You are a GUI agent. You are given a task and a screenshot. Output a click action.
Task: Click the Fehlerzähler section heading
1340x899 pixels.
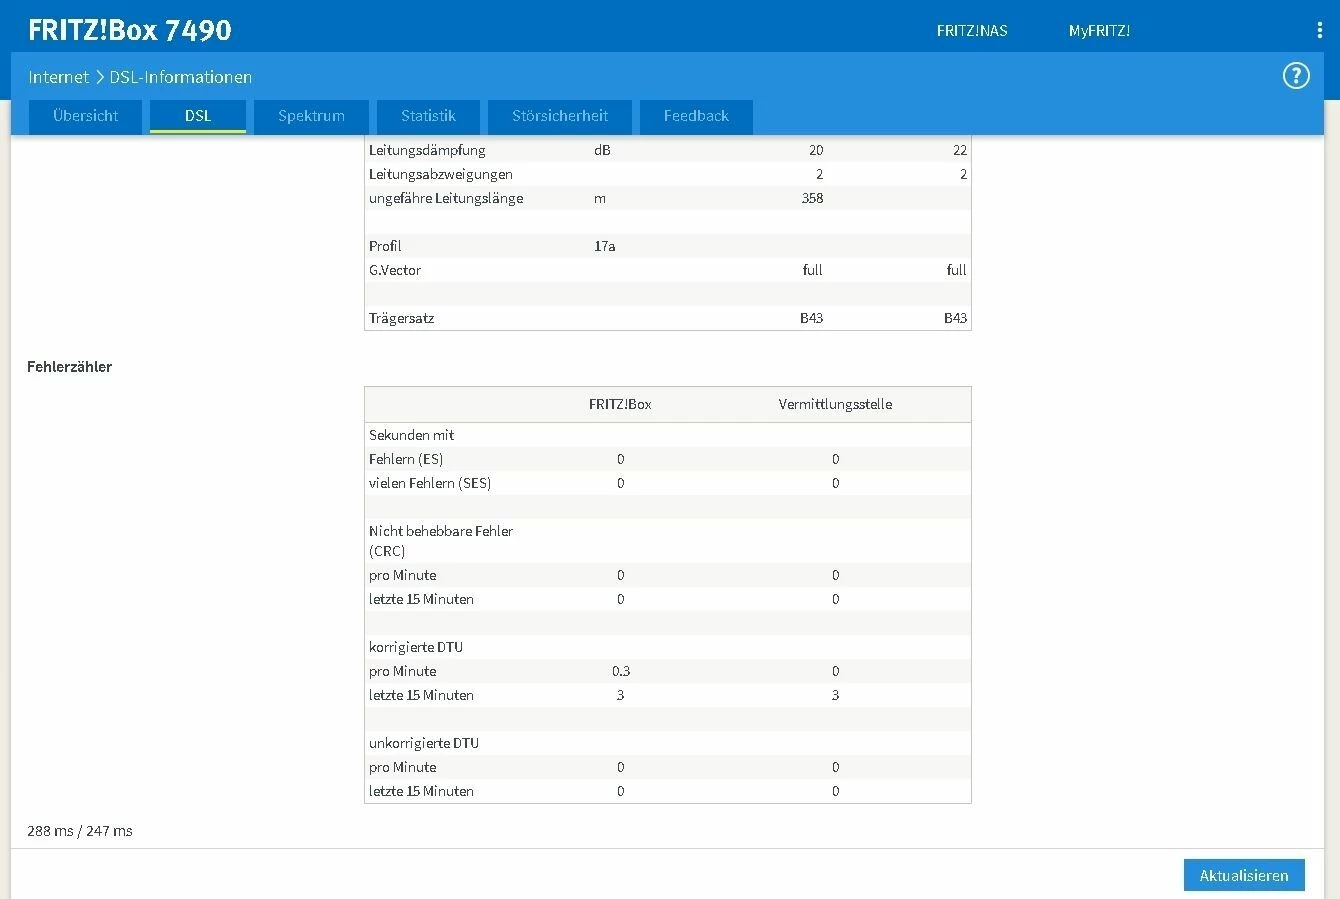coord(70,367)
